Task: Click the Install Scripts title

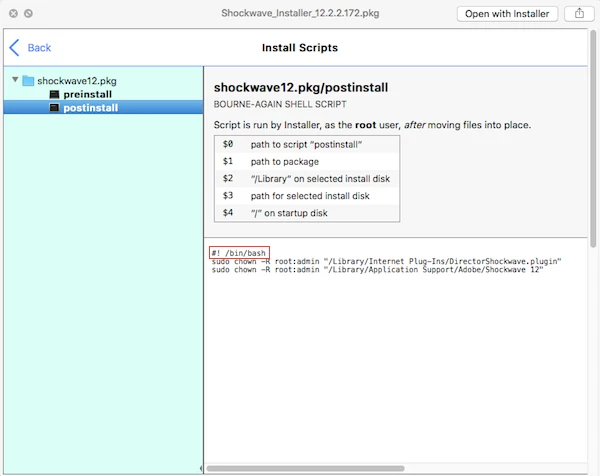Action: pos(300,48)
